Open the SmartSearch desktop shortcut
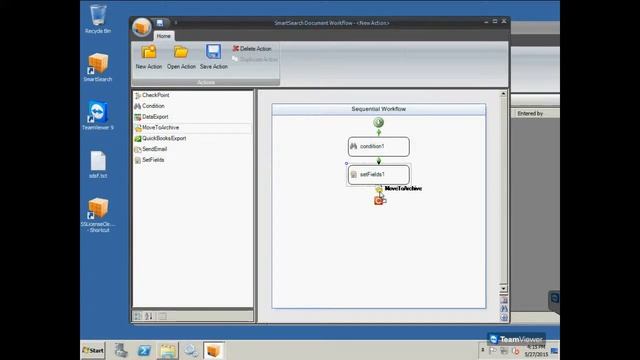Image resolution: width=640 pixels, height=360 pixels. tap(98, 67)
